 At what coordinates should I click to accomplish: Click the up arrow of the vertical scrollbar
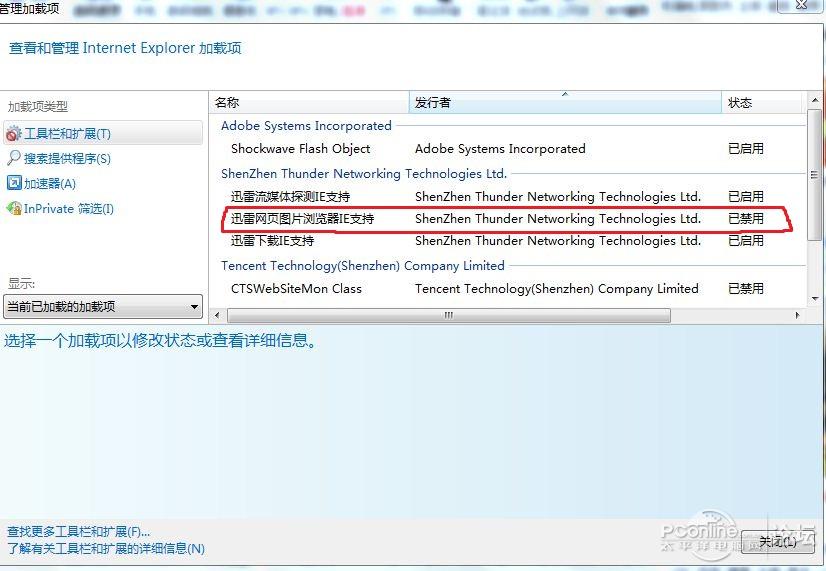pos(814,100)
